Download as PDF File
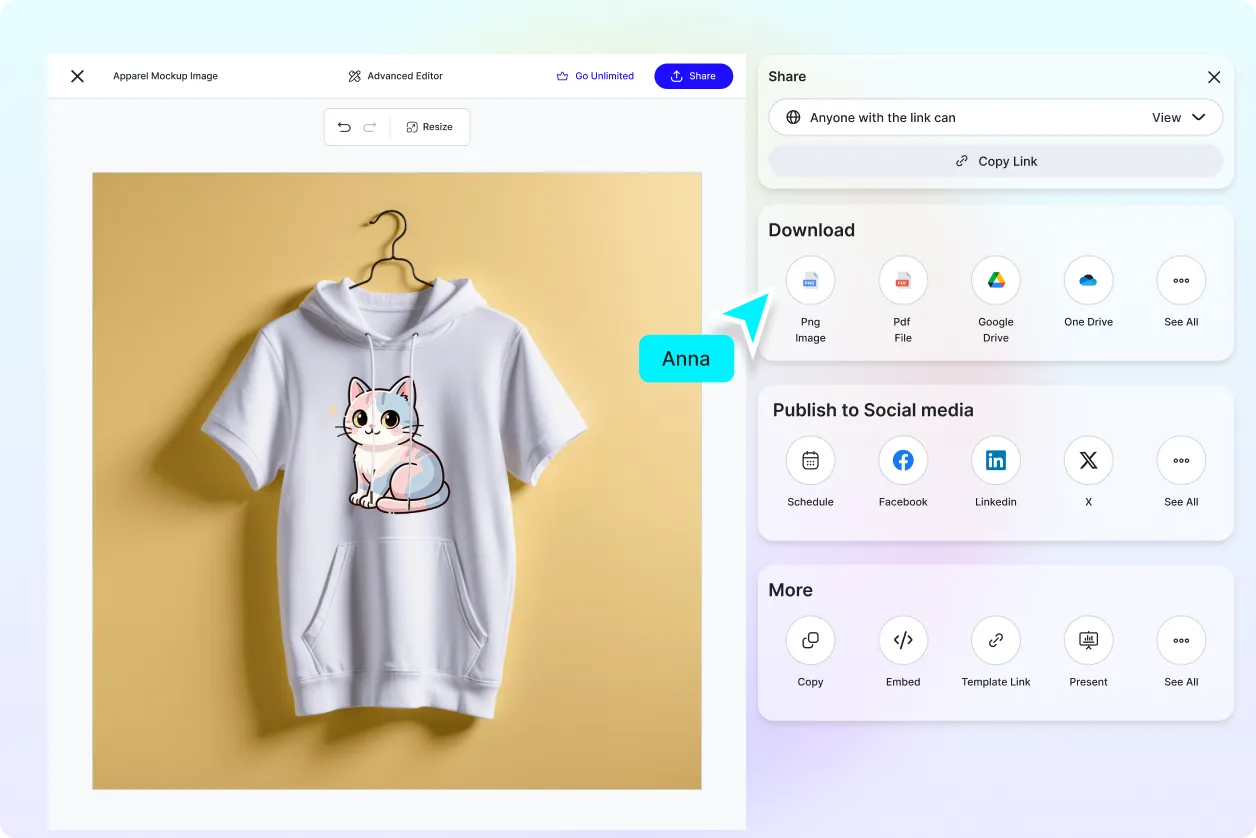The height and width of the screenshot is (838, 1256). click(x=902, y=280)
